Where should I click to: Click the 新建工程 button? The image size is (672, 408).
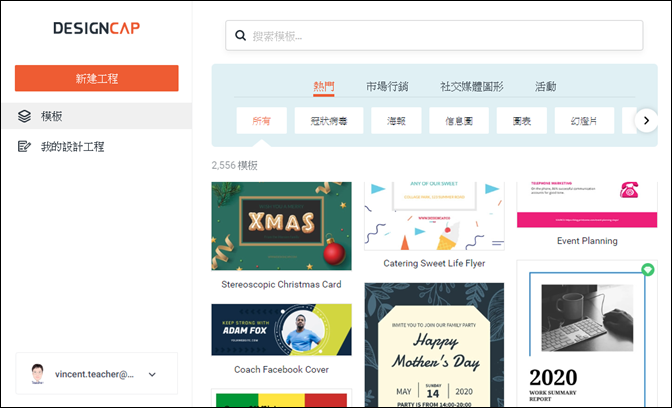96,78
